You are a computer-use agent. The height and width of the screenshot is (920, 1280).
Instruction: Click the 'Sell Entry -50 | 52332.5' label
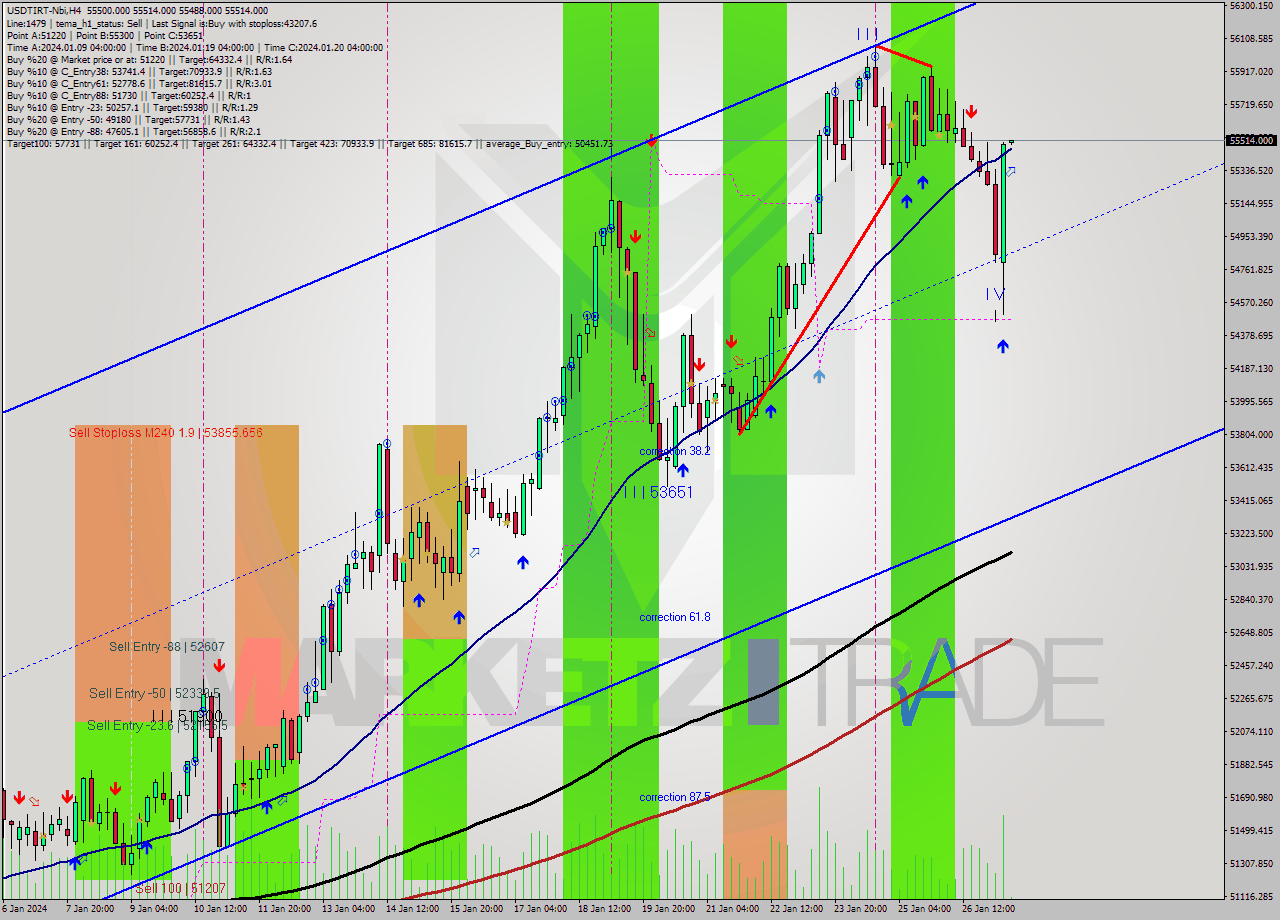click(x=154, y=693)
